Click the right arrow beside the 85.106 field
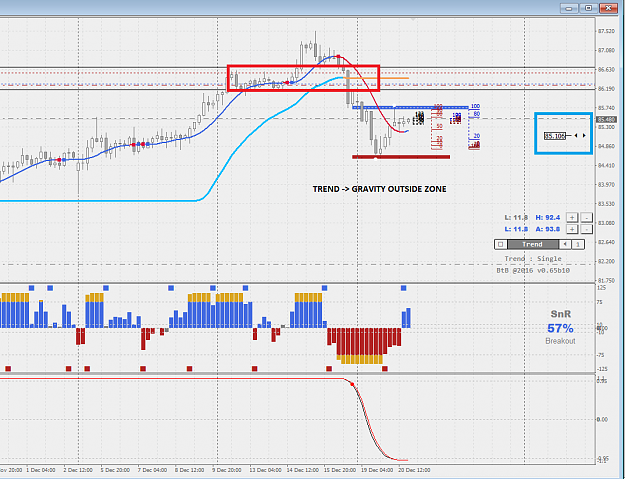The height and width of the screenshot is (479, 625). coord(584,136)
